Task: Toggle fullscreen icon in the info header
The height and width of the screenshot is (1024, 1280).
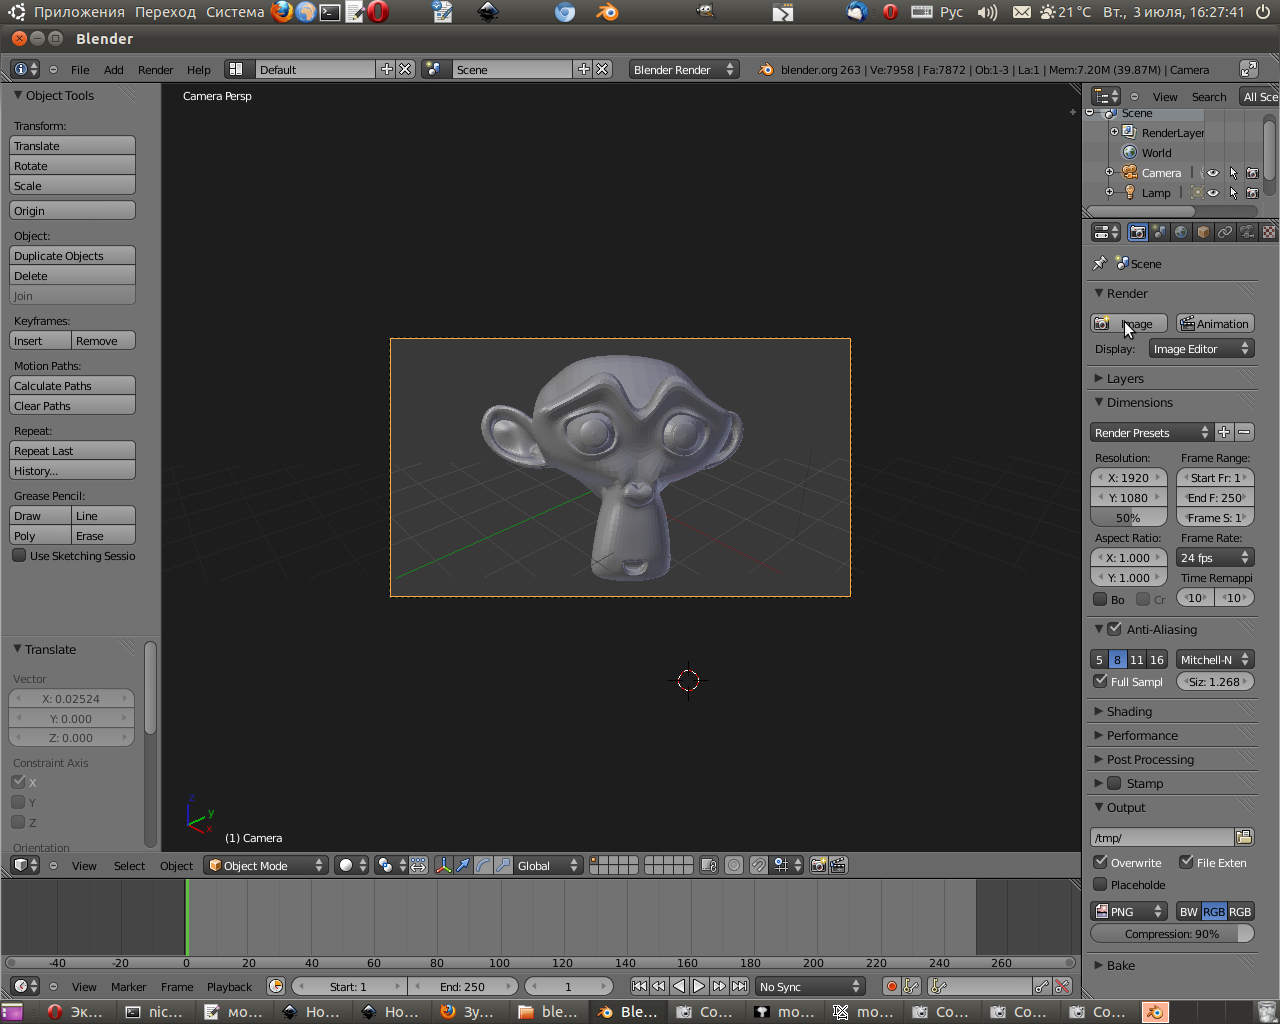Action: pyautogui.click(x=1249, y=69)
